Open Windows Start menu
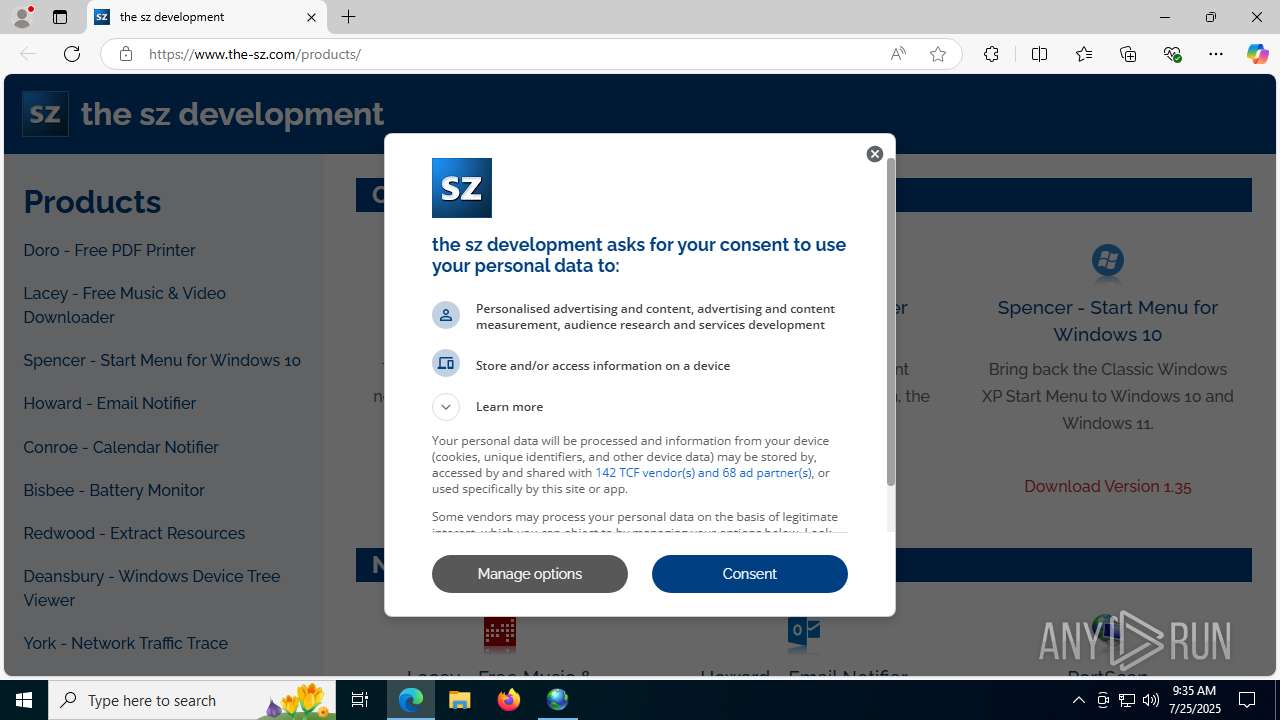 tap(24, 700)
